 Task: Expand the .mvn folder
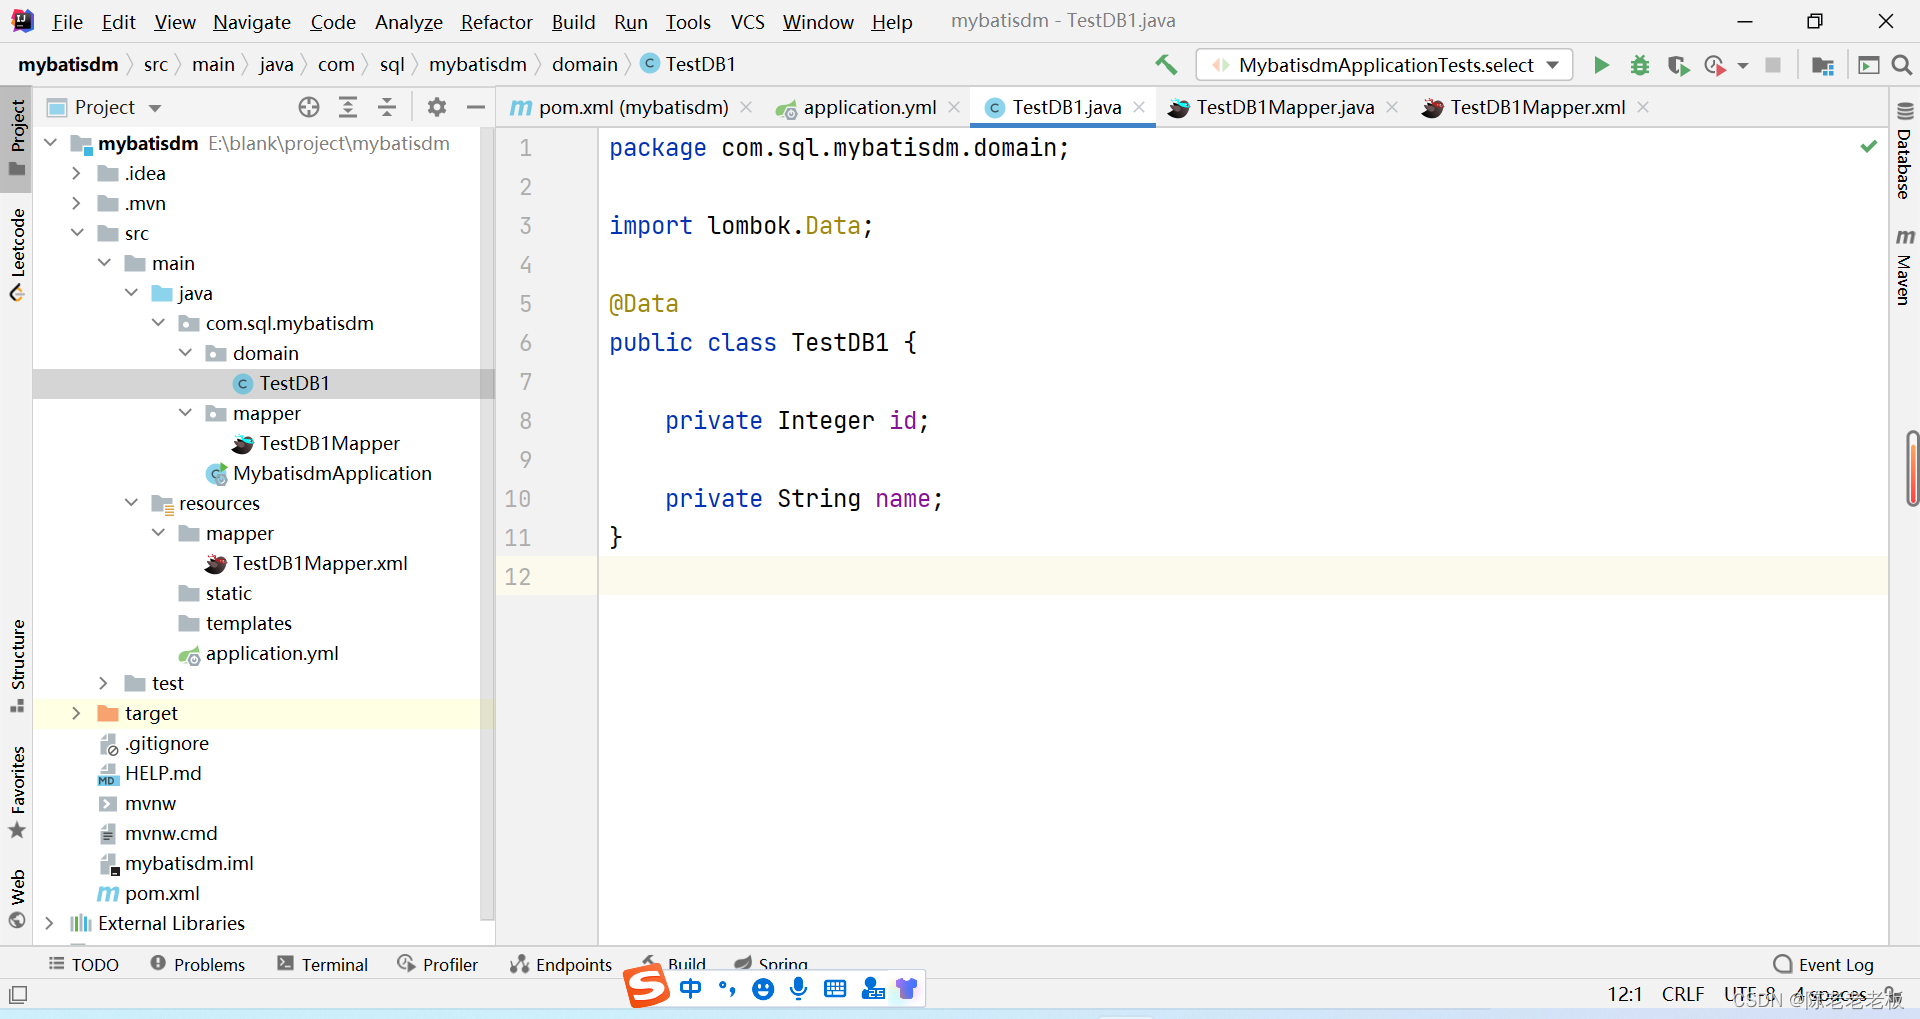(76, 203)
